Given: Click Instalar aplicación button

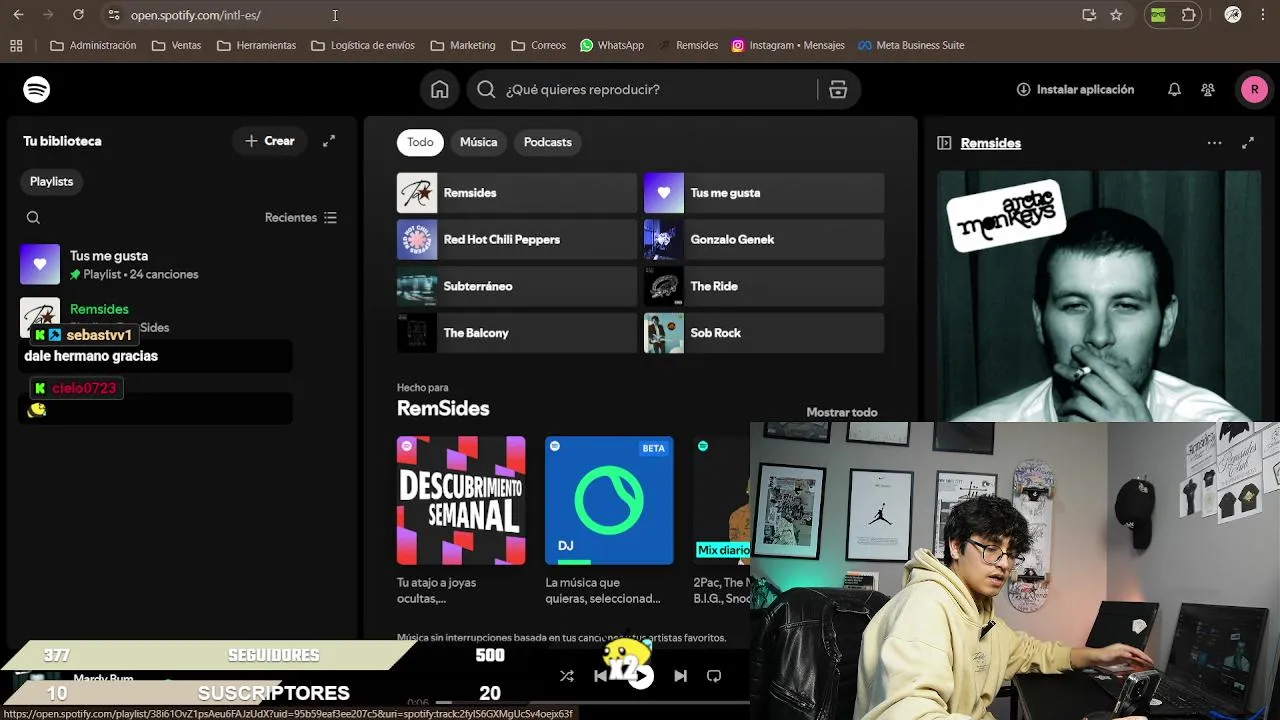Looking at the screenshot, I should coord(1075,90).
